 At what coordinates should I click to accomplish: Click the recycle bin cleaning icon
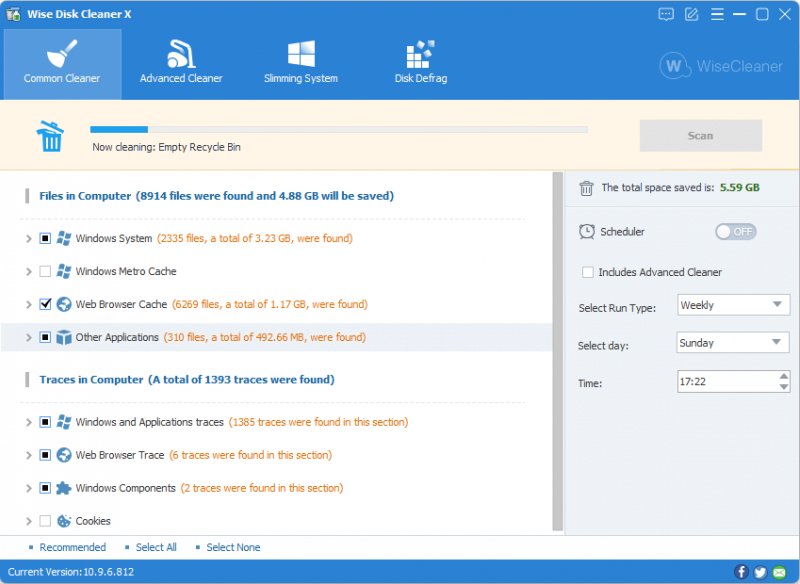click(50, 136)
